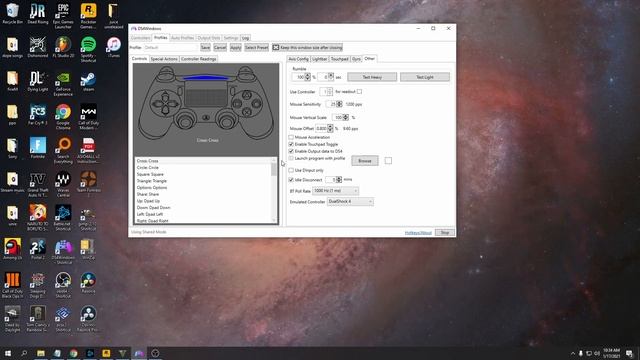The image size is (640, 360).
Task: Open the Lightbar tab
Action: pos(319,59)
